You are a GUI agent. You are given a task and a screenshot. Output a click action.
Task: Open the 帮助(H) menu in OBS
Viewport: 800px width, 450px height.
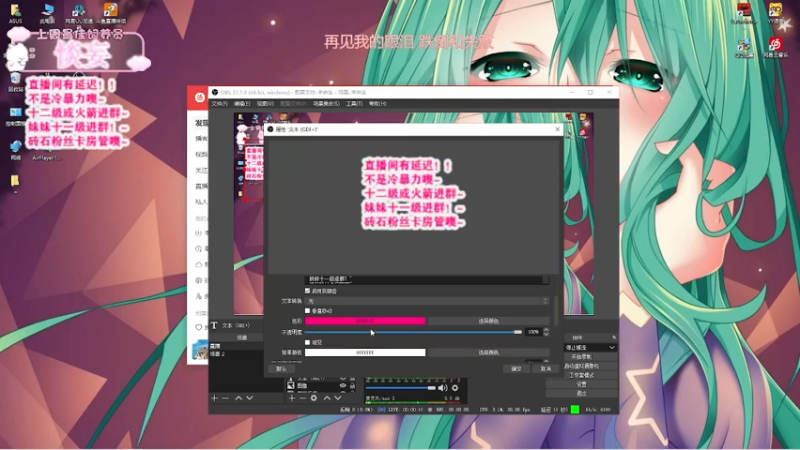(378, 104)
